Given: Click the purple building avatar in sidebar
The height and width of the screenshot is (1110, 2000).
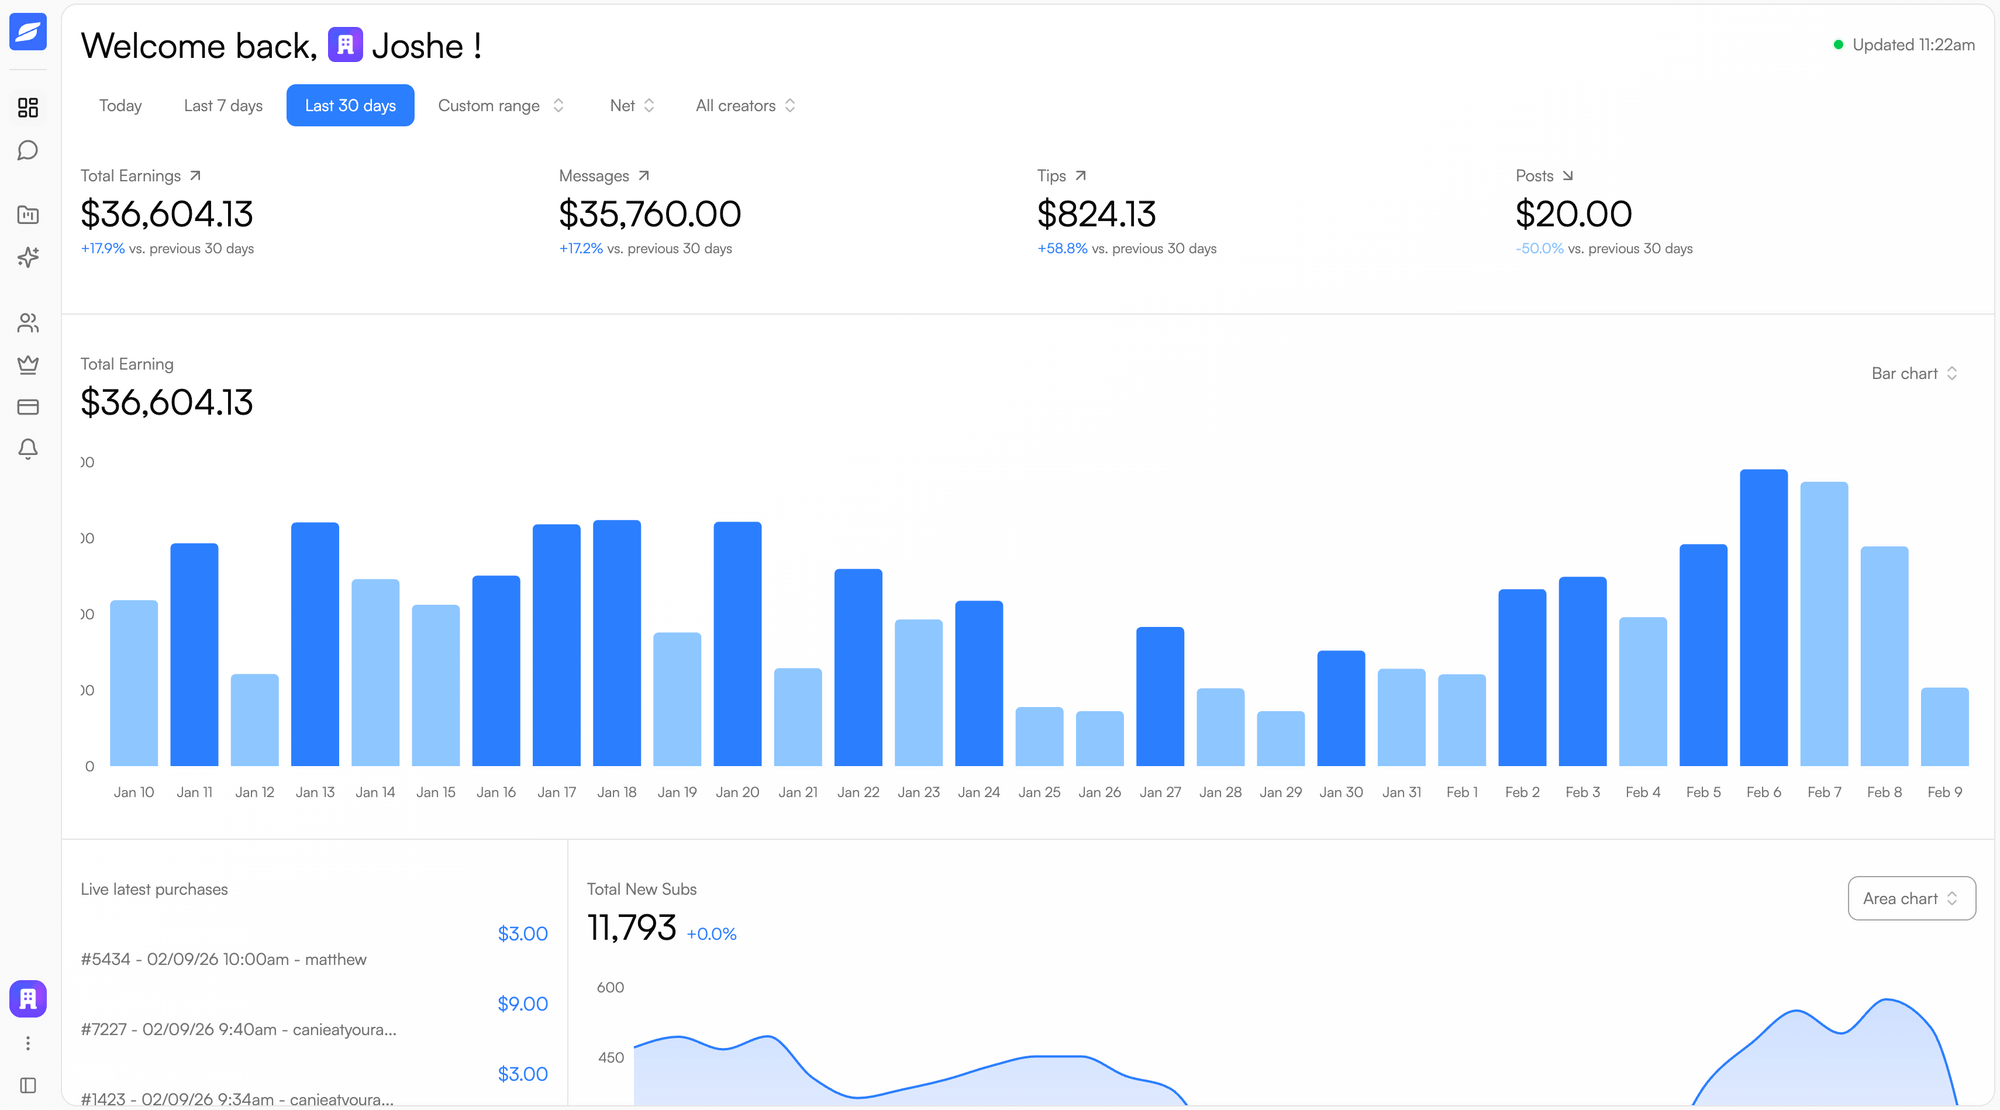Looking at the screenshot, I should (28, 998).
